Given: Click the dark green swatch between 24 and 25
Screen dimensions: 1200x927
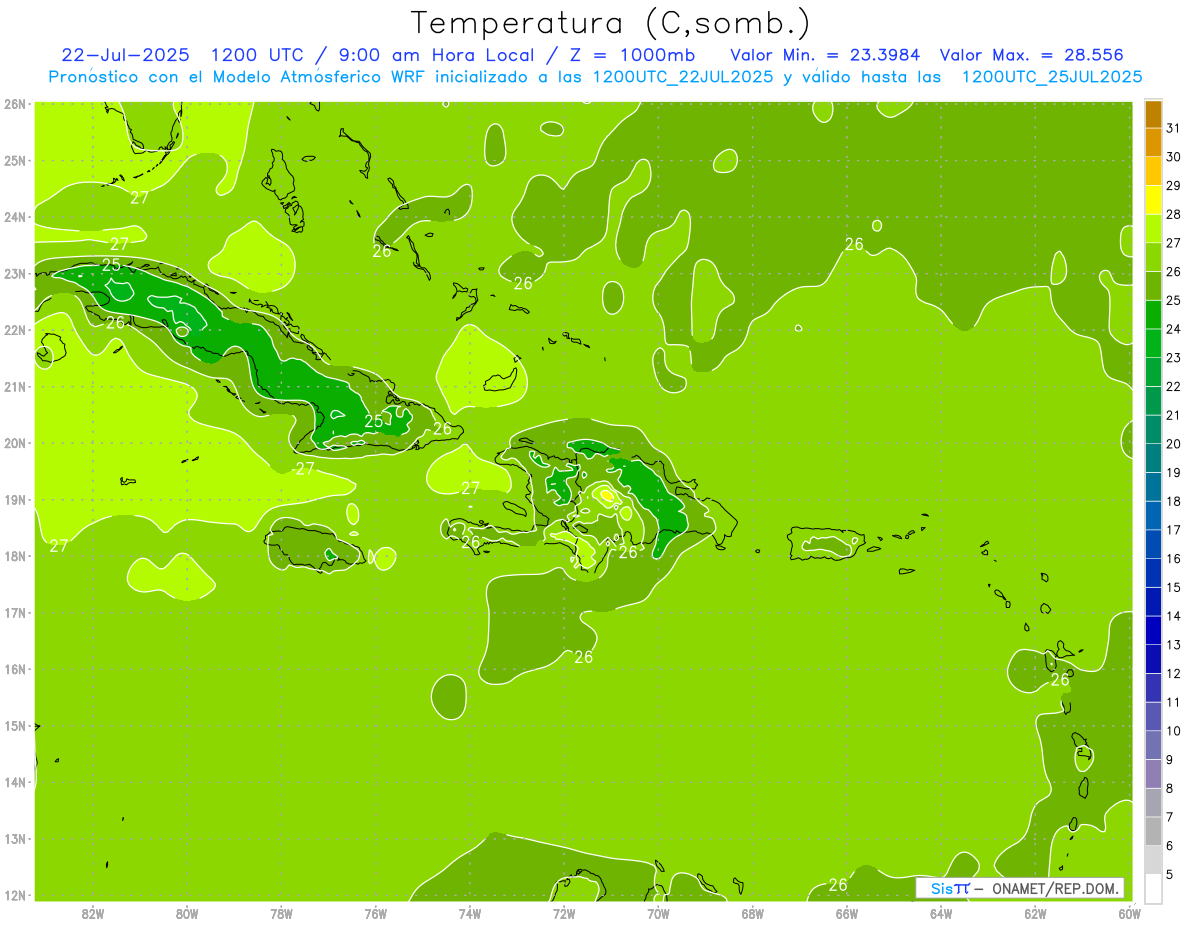Looking at the screenshot, I should [1153, 314].
